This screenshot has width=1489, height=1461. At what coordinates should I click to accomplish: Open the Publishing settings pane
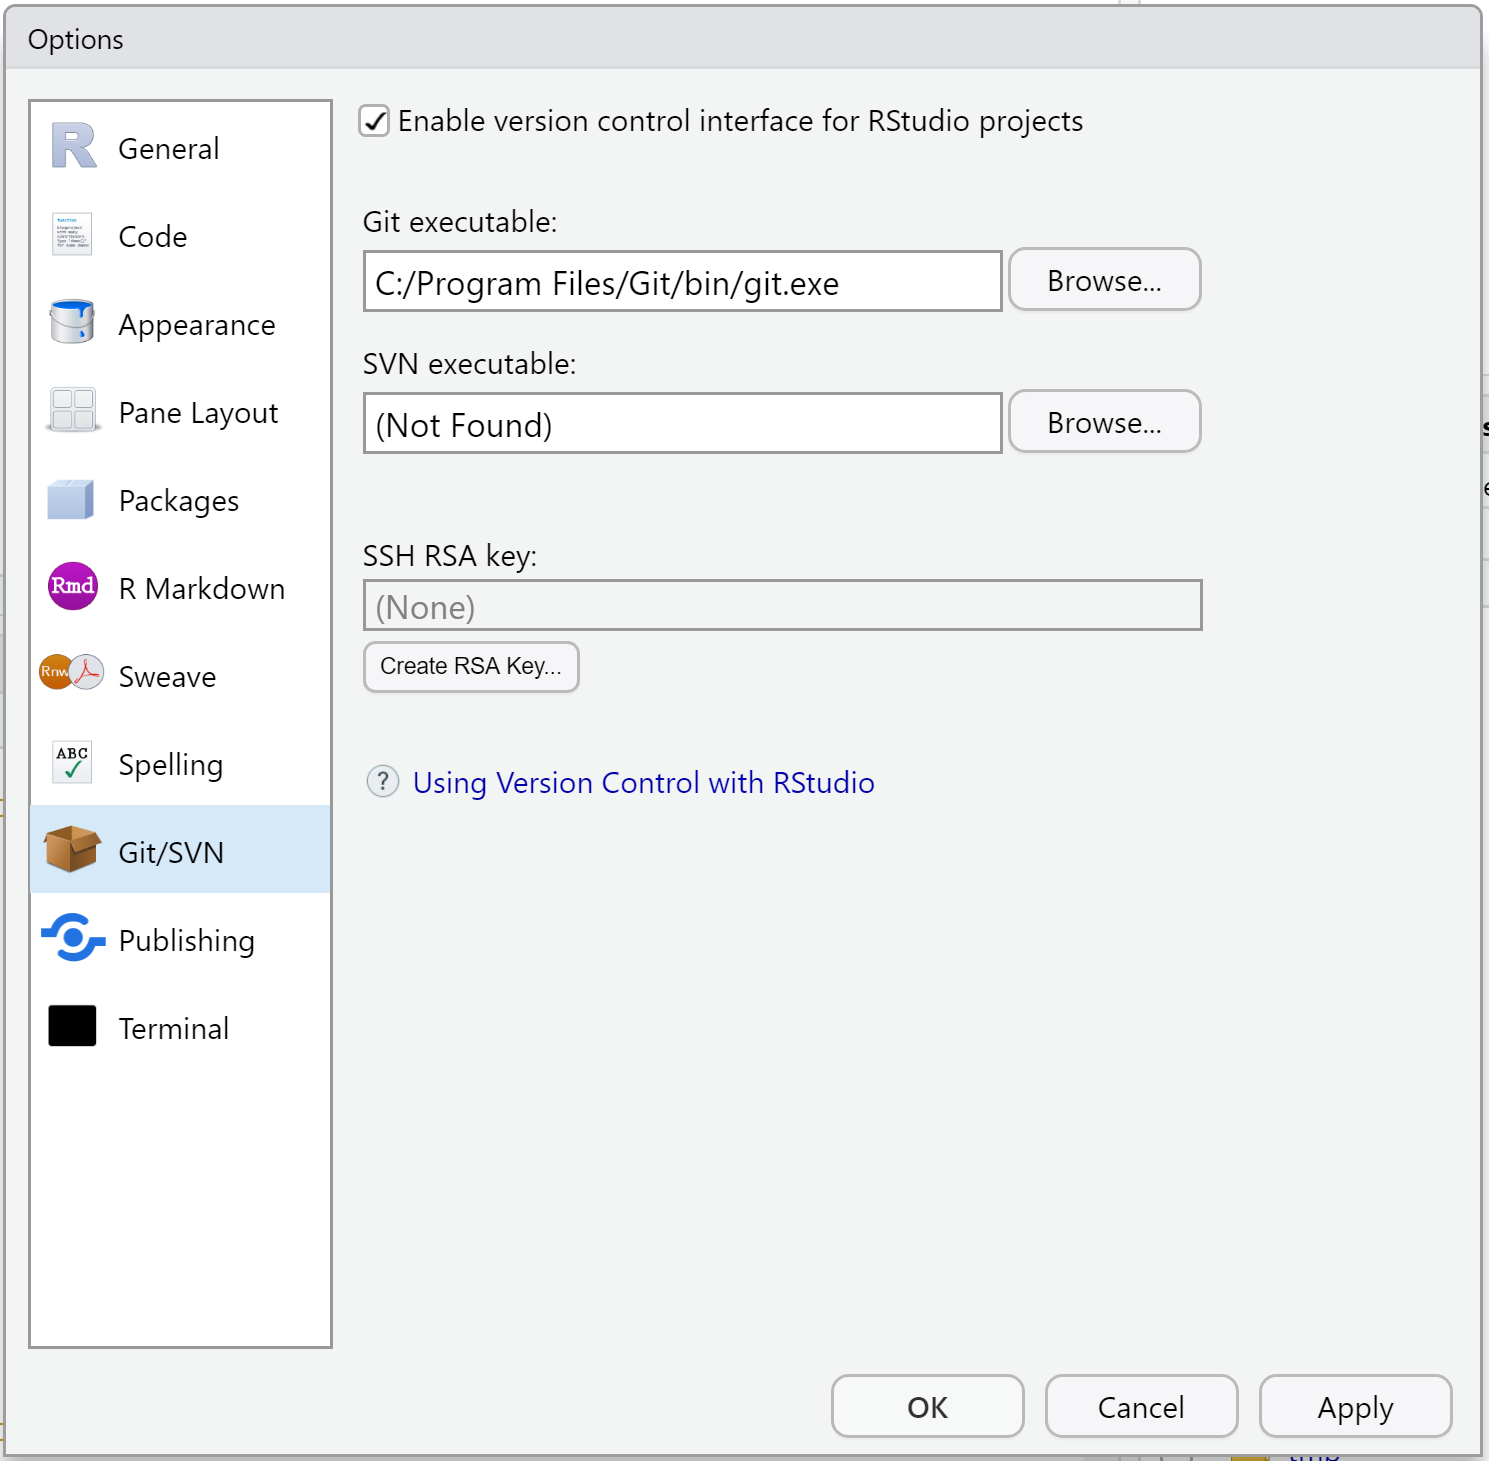(71, 939)
